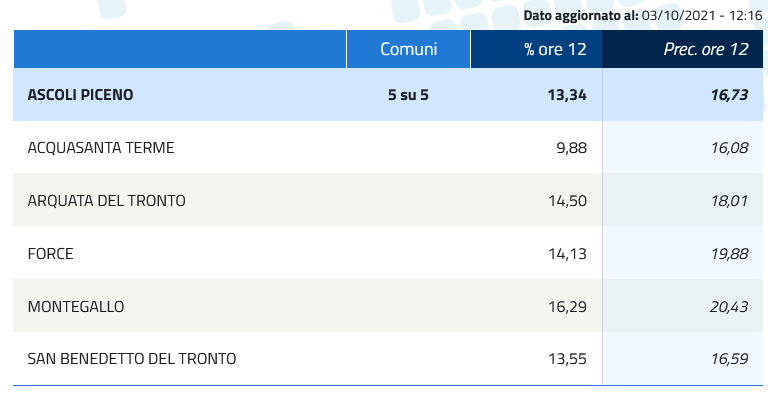This screenshot has width=768, height=398.
Task: Click the 5 su 5 municipalities count
Action: click(408, 94)
